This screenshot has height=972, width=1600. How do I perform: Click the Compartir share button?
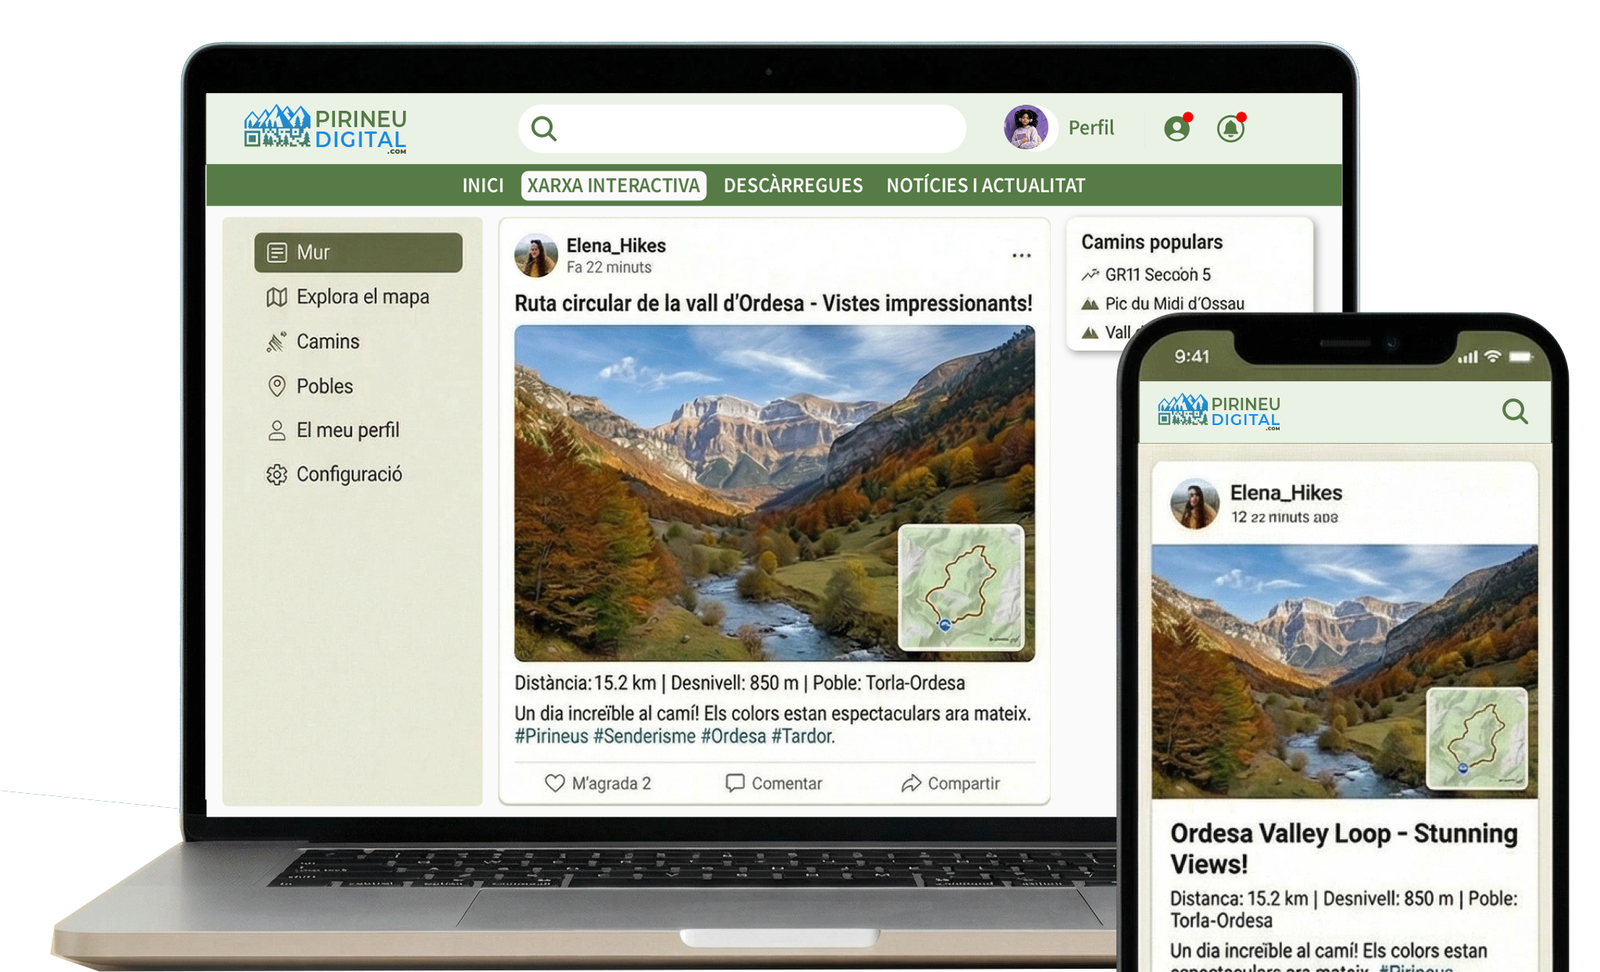coord(950,783)
